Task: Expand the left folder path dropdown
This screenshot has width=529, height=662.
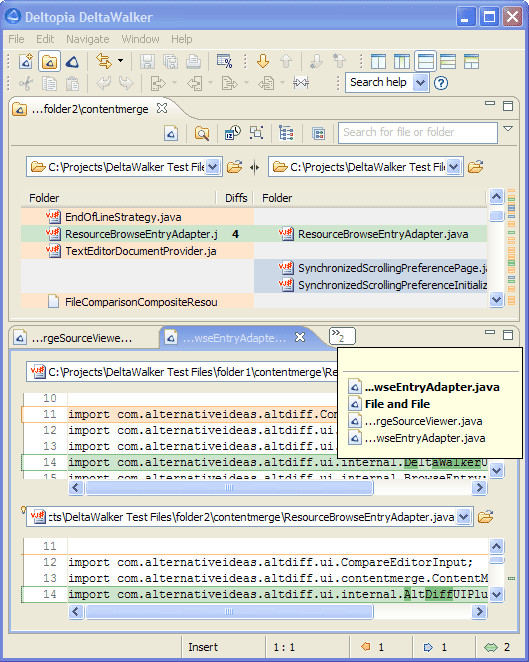Action: (213, 167)
